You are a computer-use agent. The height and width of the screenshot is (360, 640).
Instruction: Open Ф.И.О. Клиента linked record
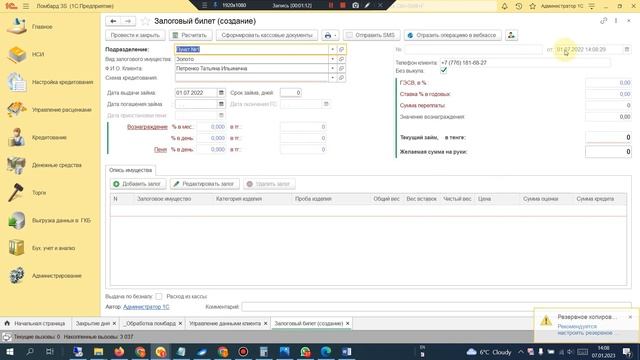[342, 69]
